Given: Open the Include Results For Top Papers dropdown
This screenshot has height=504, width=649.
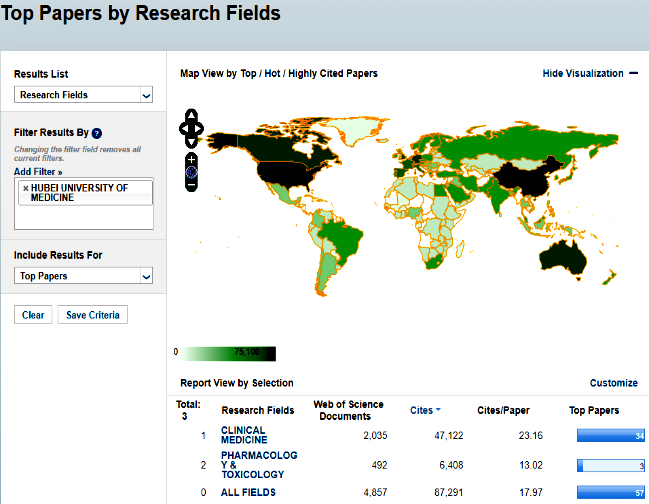Looking at the screenshot, I should pyautogui.click(x=83, y=276).
